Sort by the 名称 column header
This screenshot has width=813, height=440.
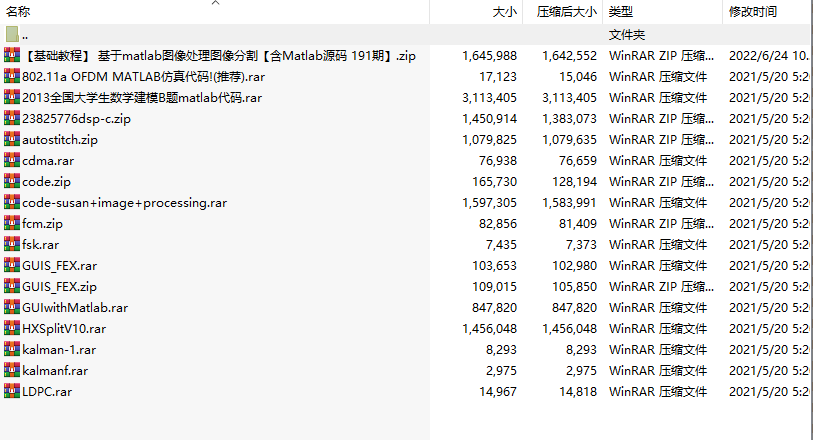[x=18, y=11]
